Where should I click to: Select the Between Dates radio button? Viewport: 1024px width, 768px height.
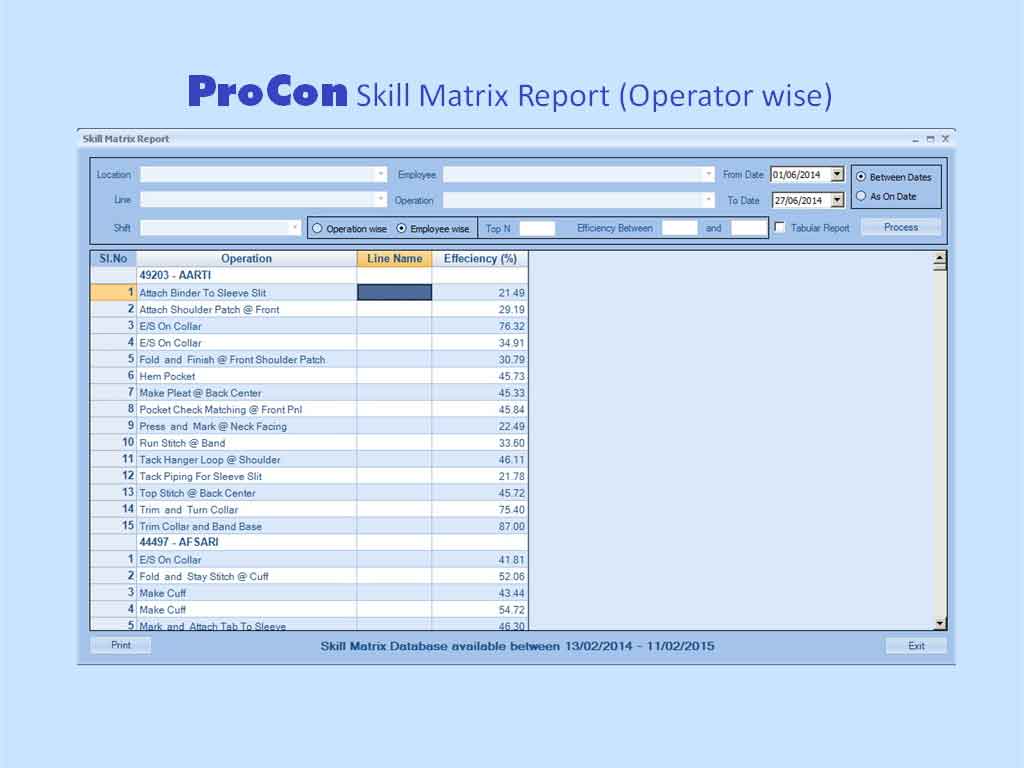[861, 177]
